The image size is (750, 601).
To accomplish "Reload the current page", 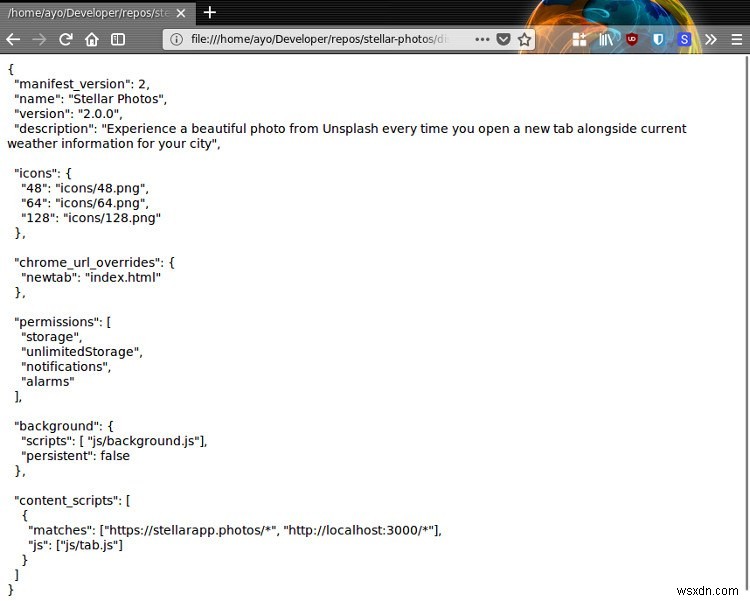I will (x=66, y=39).
